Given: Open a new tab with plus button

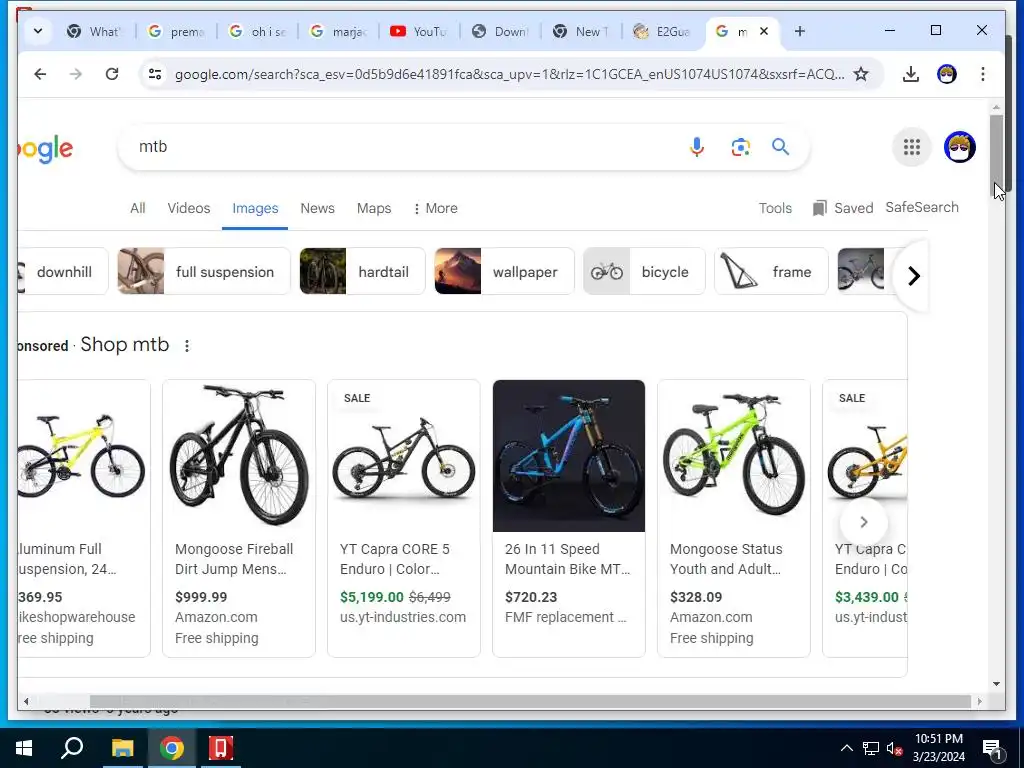Looking at the screenshot, I should 800,31.
